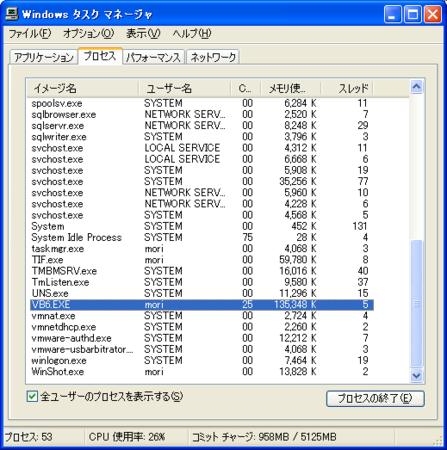Click the vertical scrollbar thumb
The image size is (447, 450).
(416, 304)
